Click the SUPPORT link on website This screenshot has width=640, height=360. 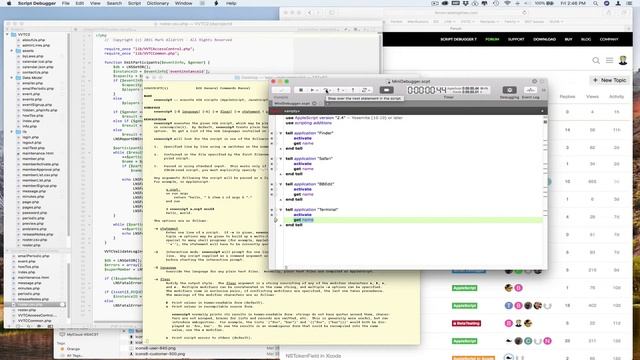[516, 40]
